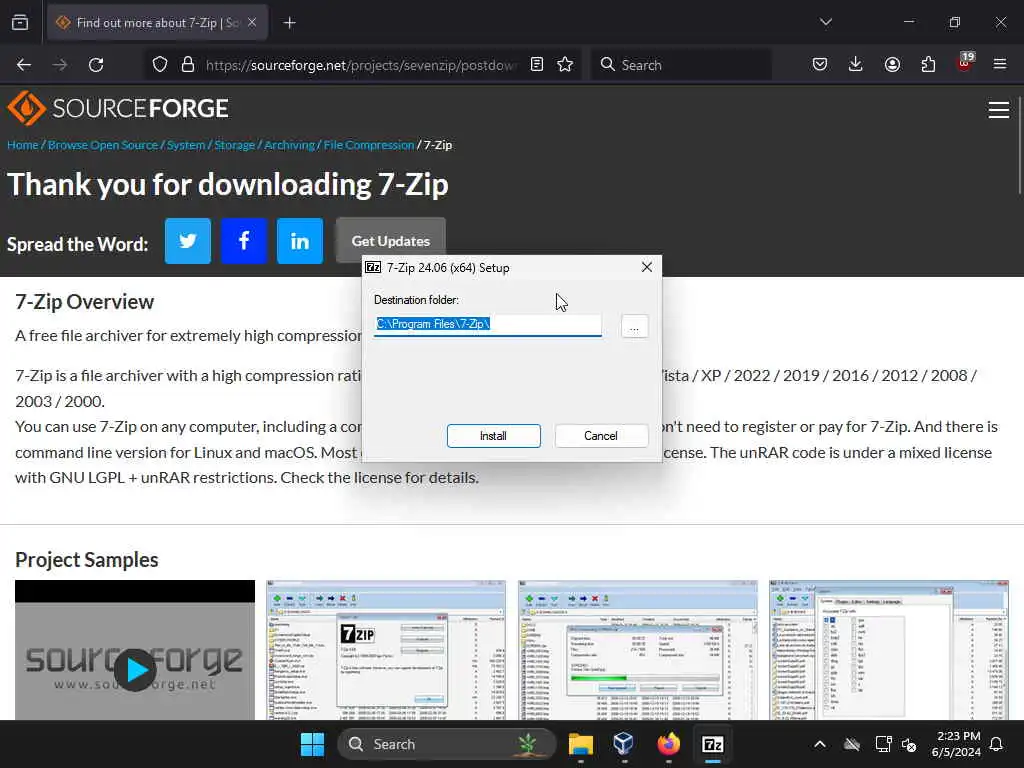Share on LinkedIn icon button
Image resolution: width=1024 pixels, height=768 pixels.
(x=300, y=241)
